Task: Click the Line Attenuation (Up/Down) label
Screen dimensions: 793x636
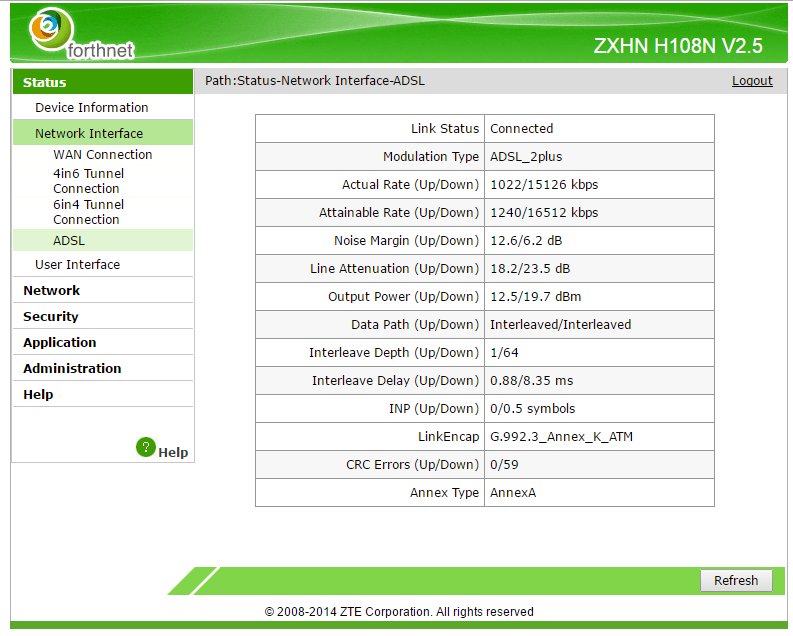Action: click(394, 268)
